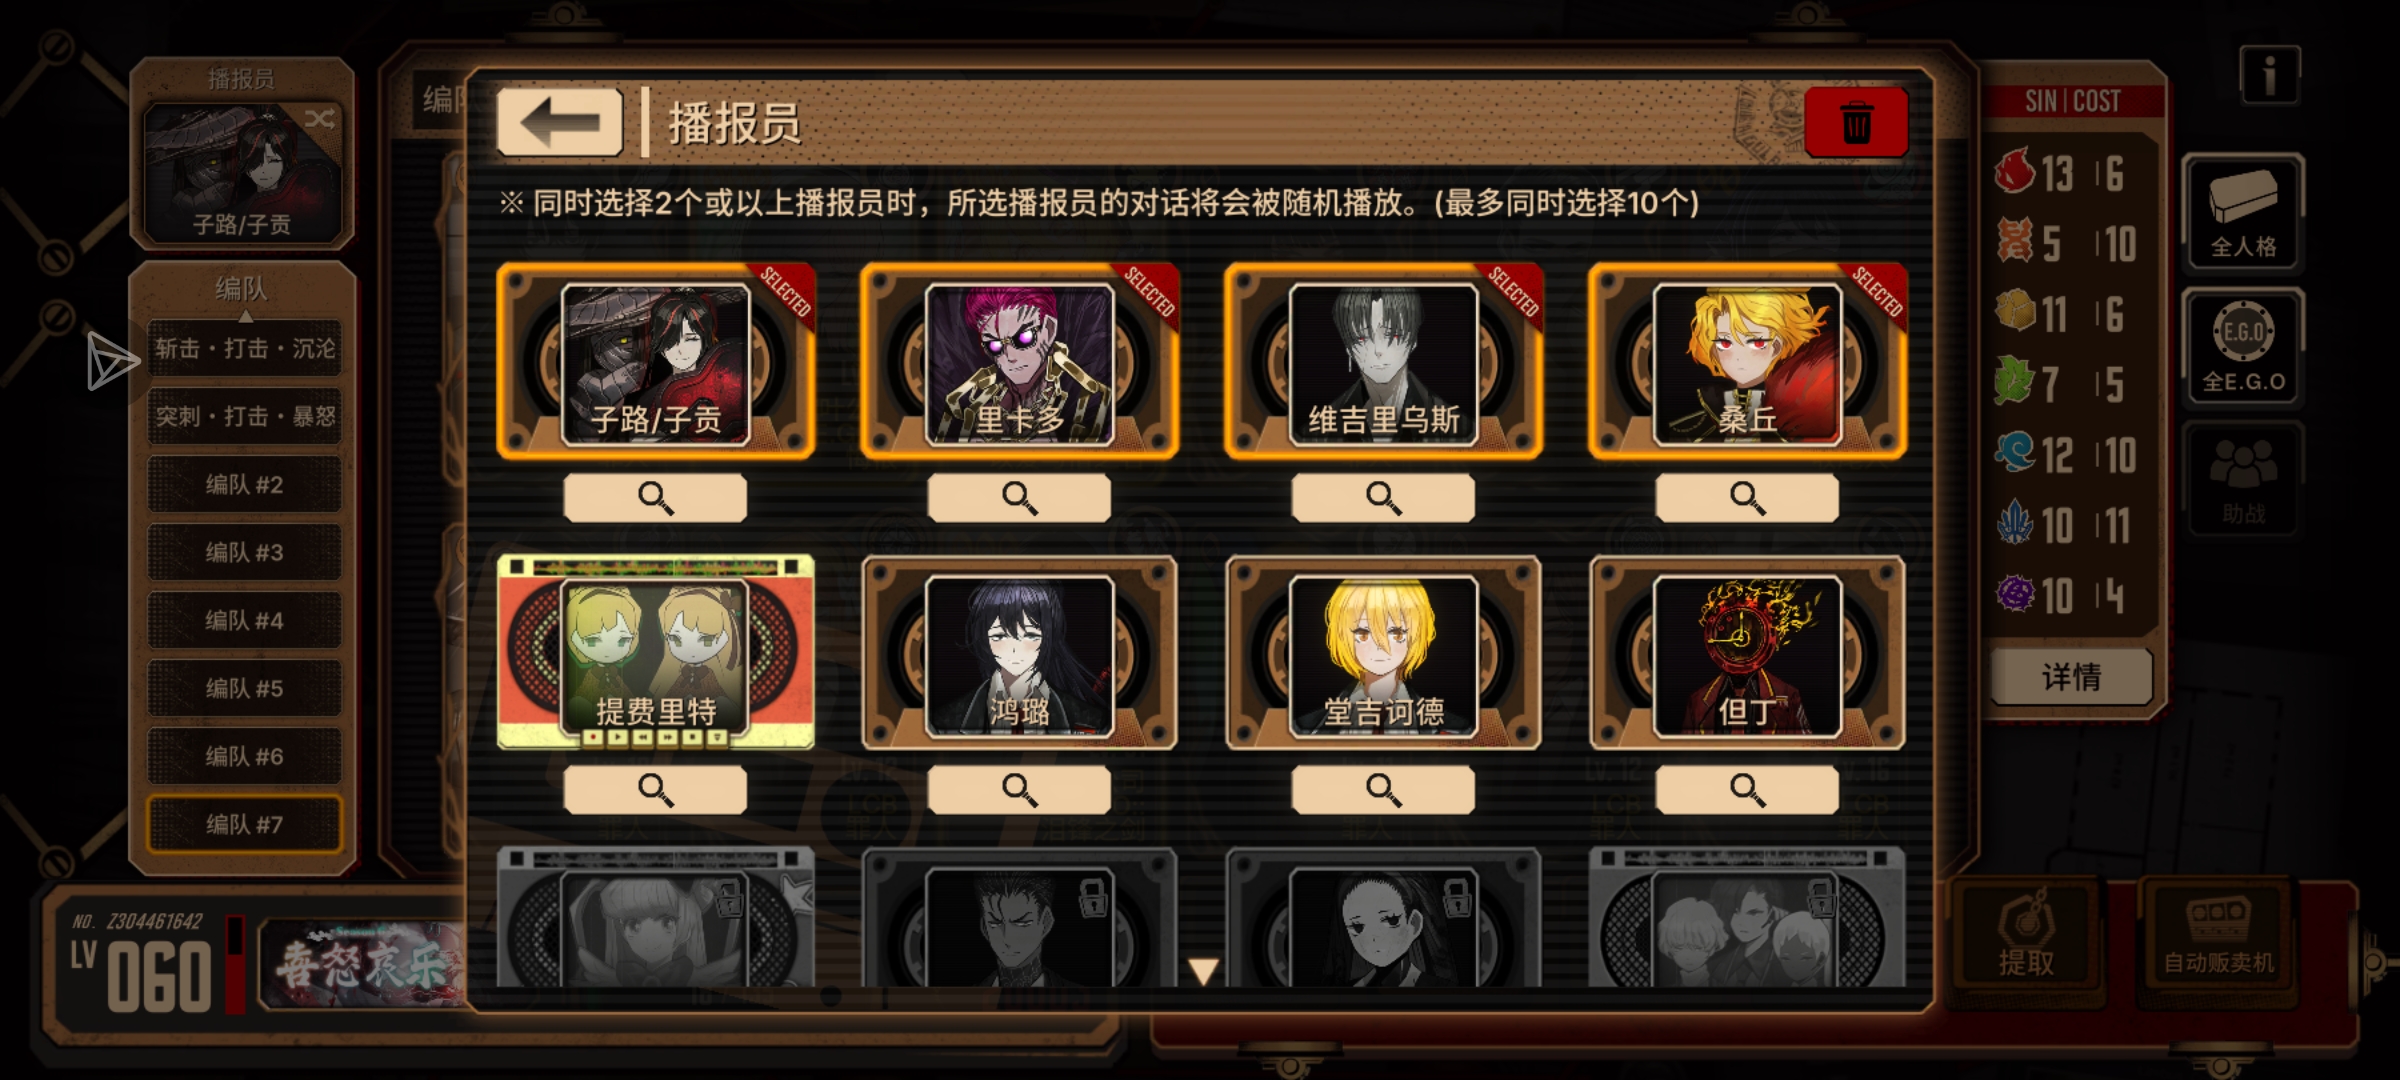Click magnifier under 但丁 announcer
Screen dimensions: 2400x1080
point(1747,790)
